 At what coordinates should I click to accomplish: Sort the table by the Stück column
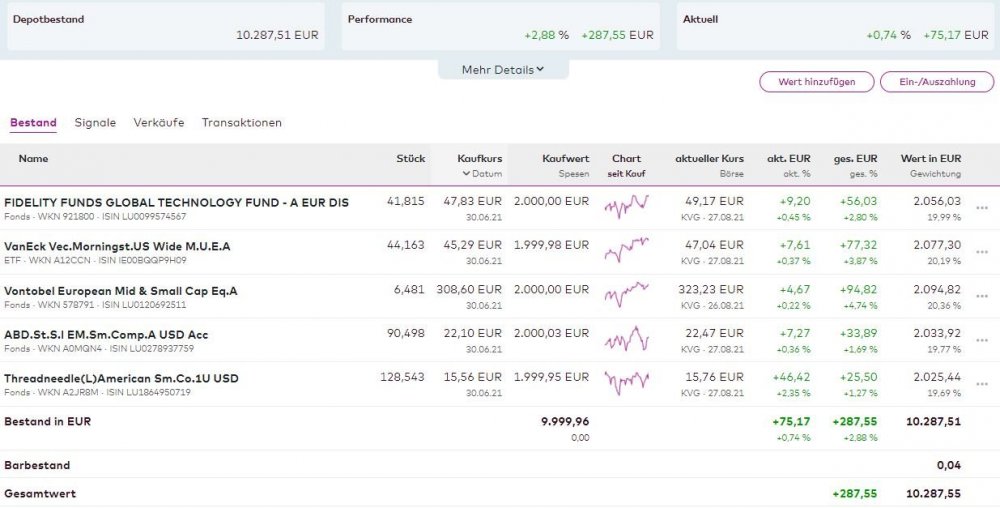[410, 158]
